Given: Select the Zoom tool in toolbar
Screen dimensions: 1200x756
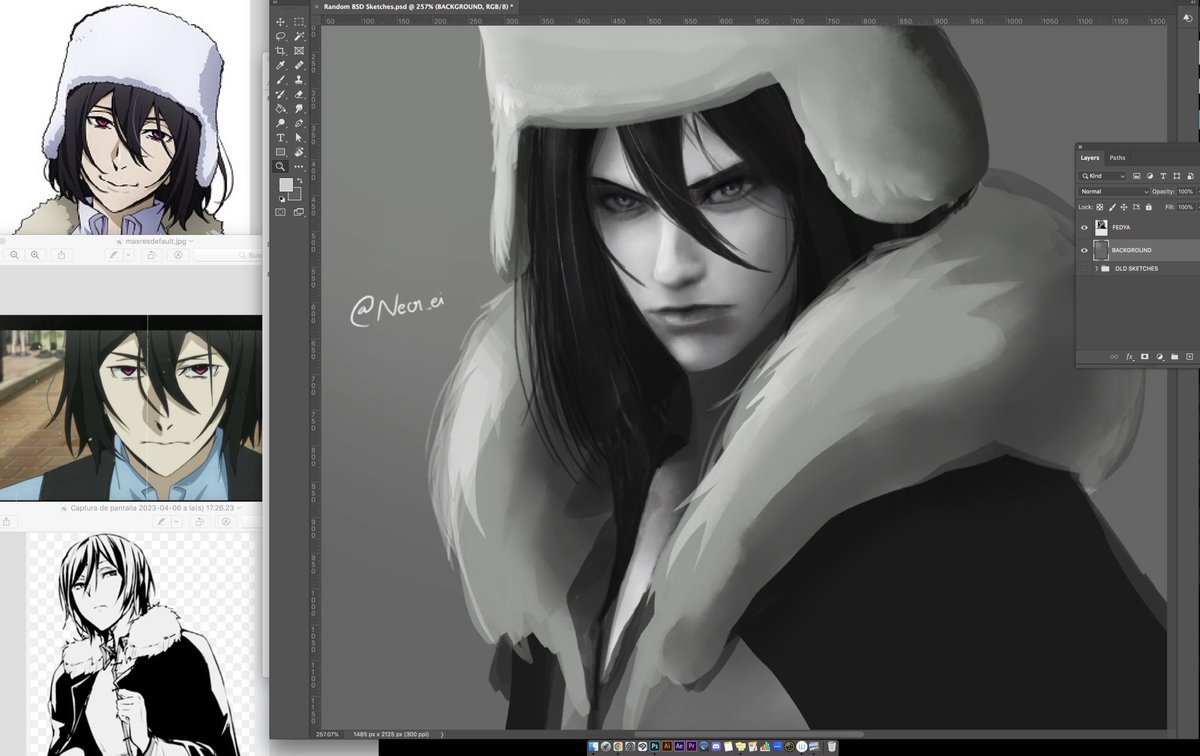Looking at the screenshot, I should click(x=281, y=167).
